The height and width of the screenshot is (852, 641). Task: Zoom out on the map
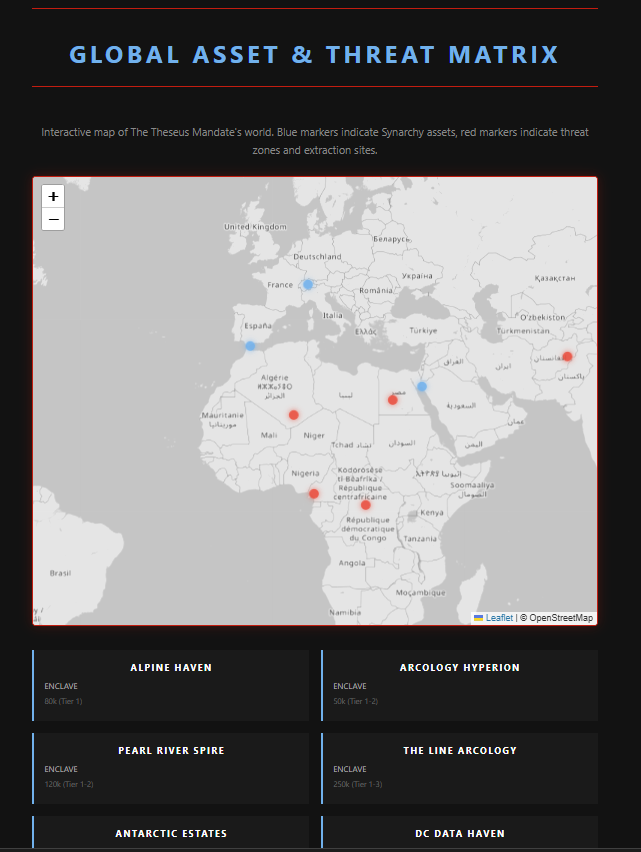[53, 219]
